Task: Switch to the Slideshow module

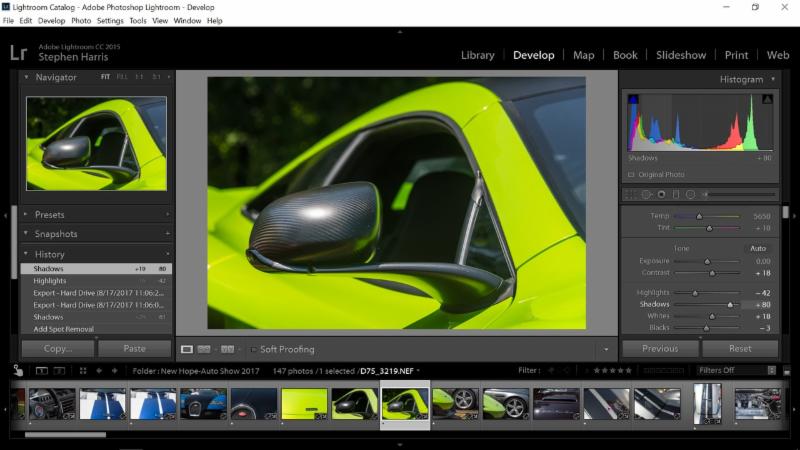Action: point(681,55)
